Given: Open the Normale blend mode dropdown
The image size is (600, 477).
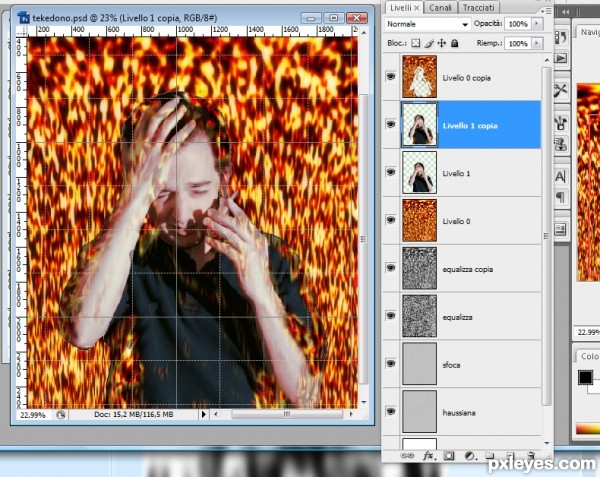Looking at the screenshot, I should tap(427, 24).
